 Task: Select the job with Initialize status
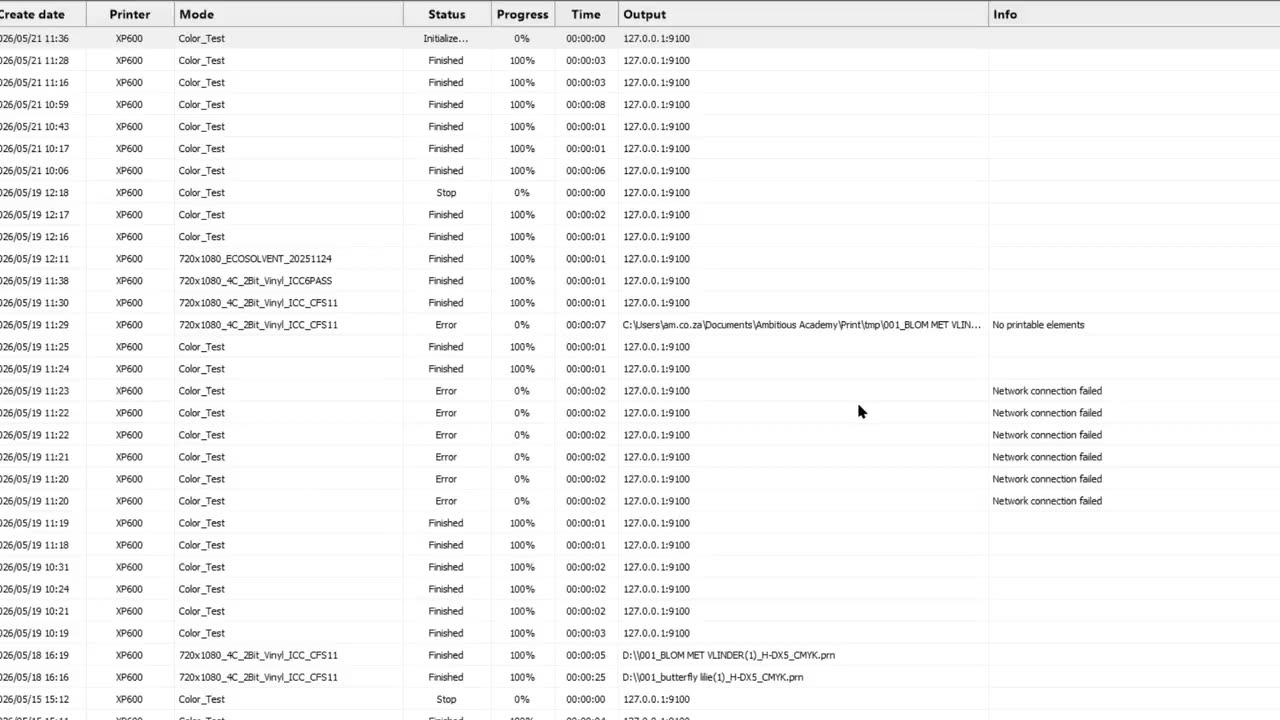[x=640, y=38]
